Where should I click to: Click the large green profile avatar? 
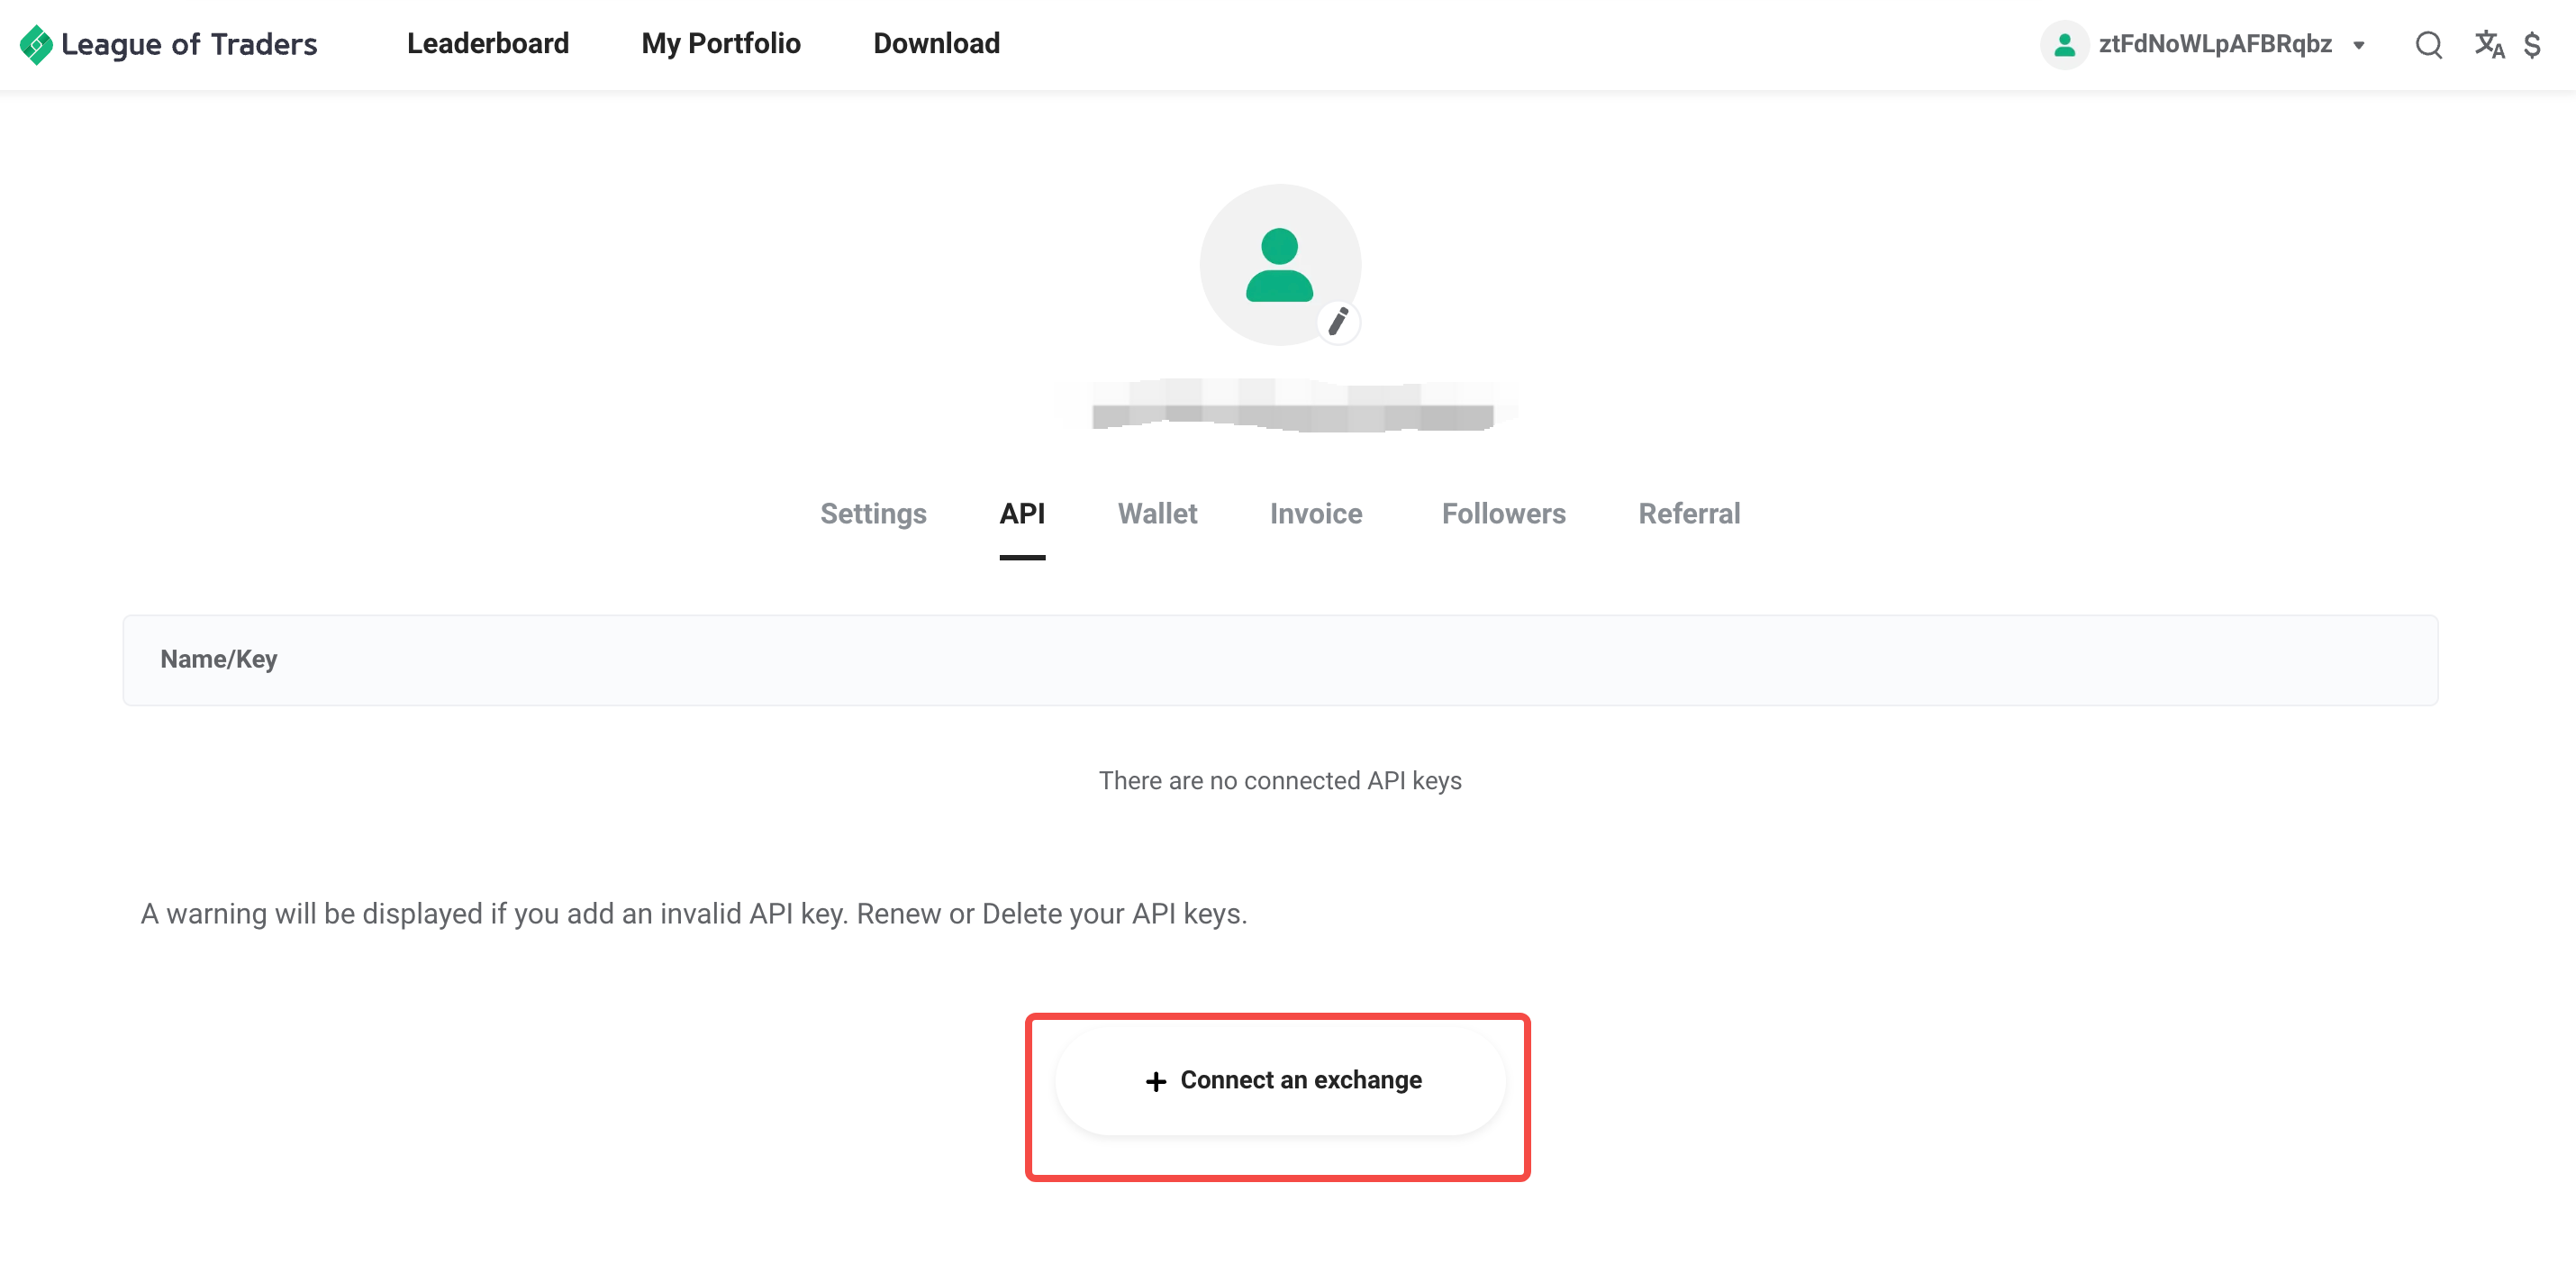point(1280,264)
